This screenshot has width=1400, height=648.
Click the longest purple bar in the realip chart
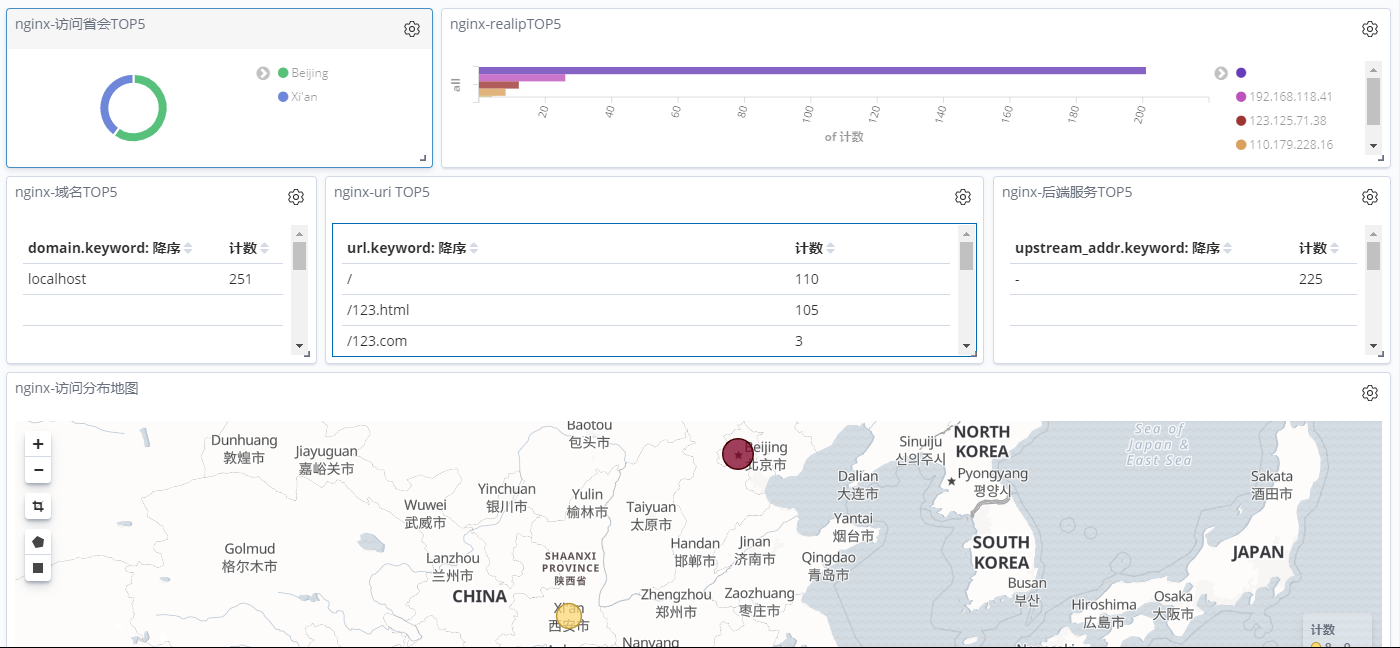point(812,70)
